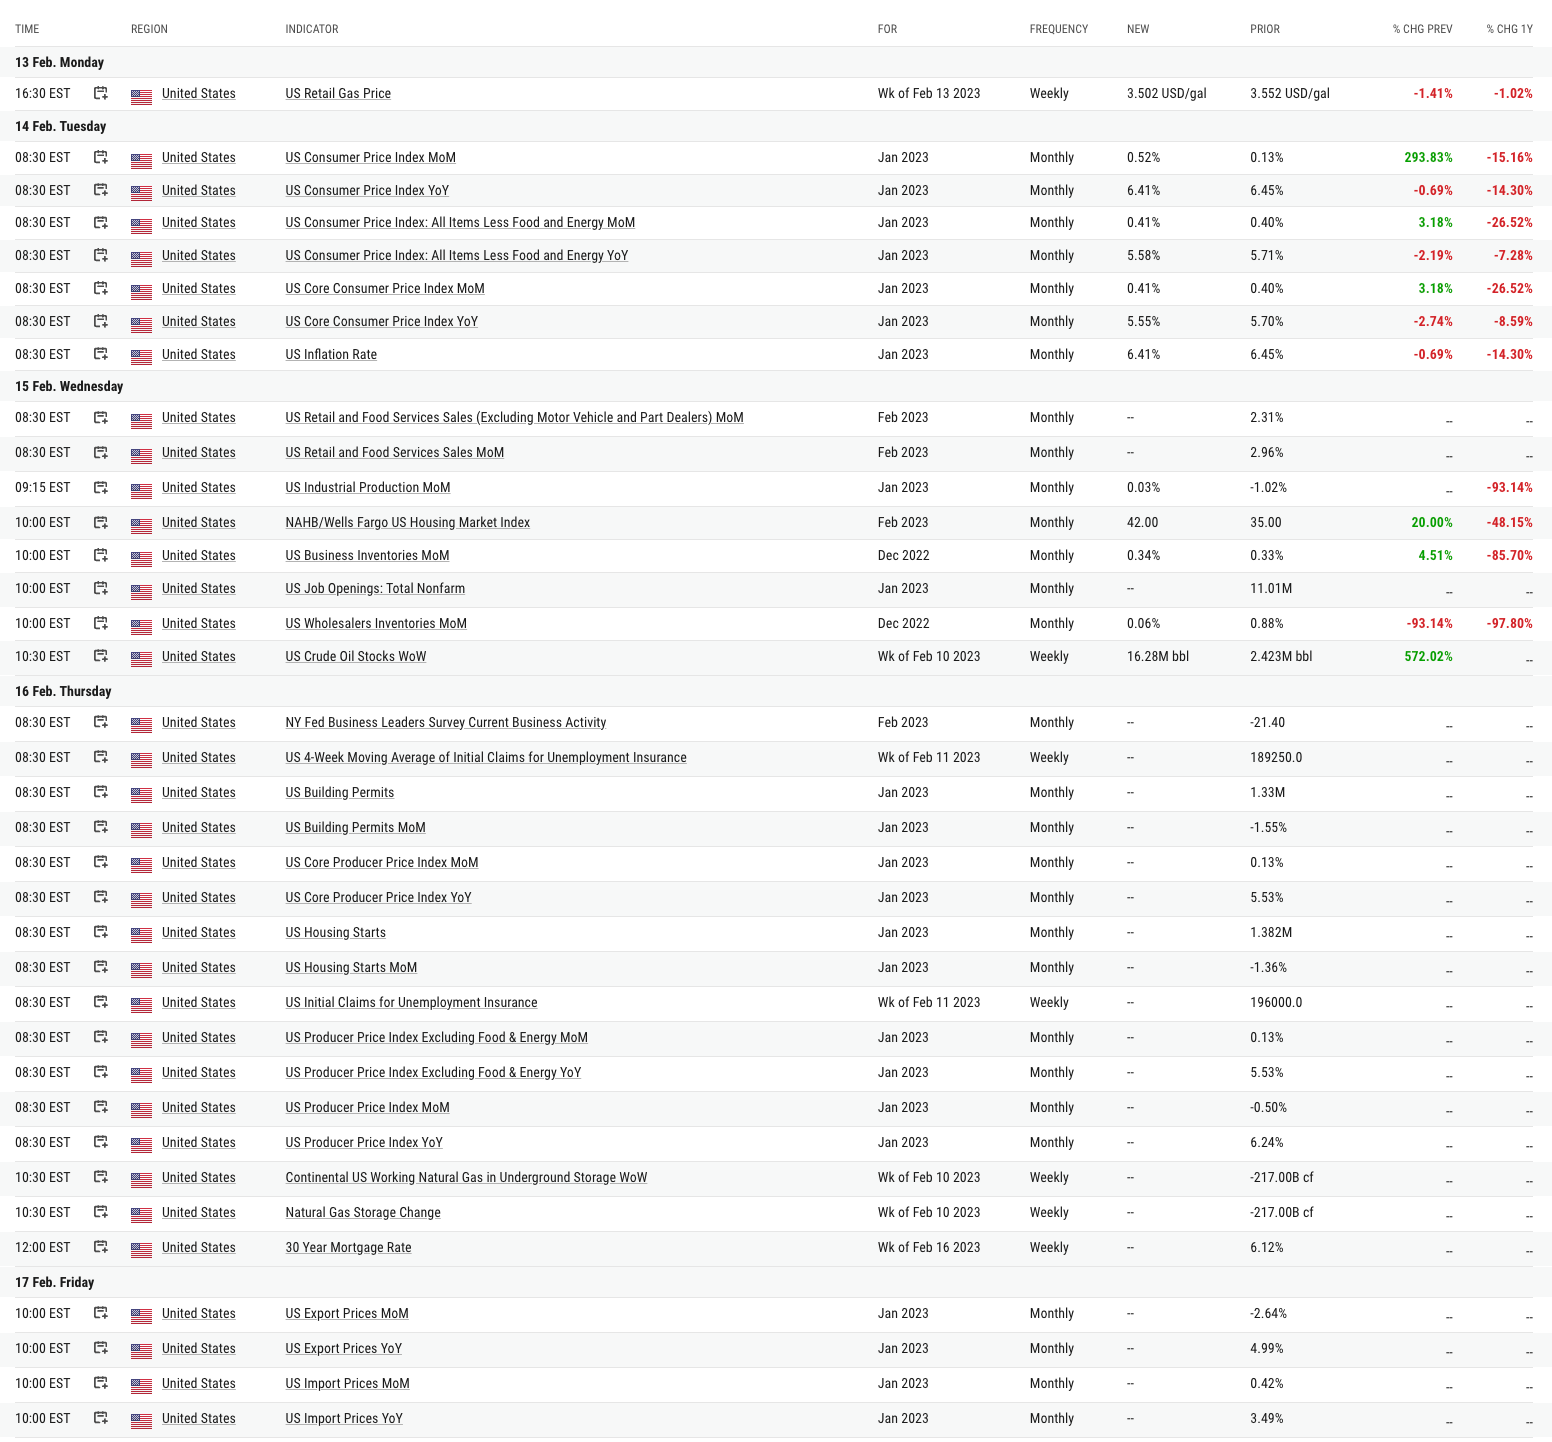Open US Consumer Price Index MoM link
The width and height of the screenshot is (1552, 1442).
coord(371,157)
